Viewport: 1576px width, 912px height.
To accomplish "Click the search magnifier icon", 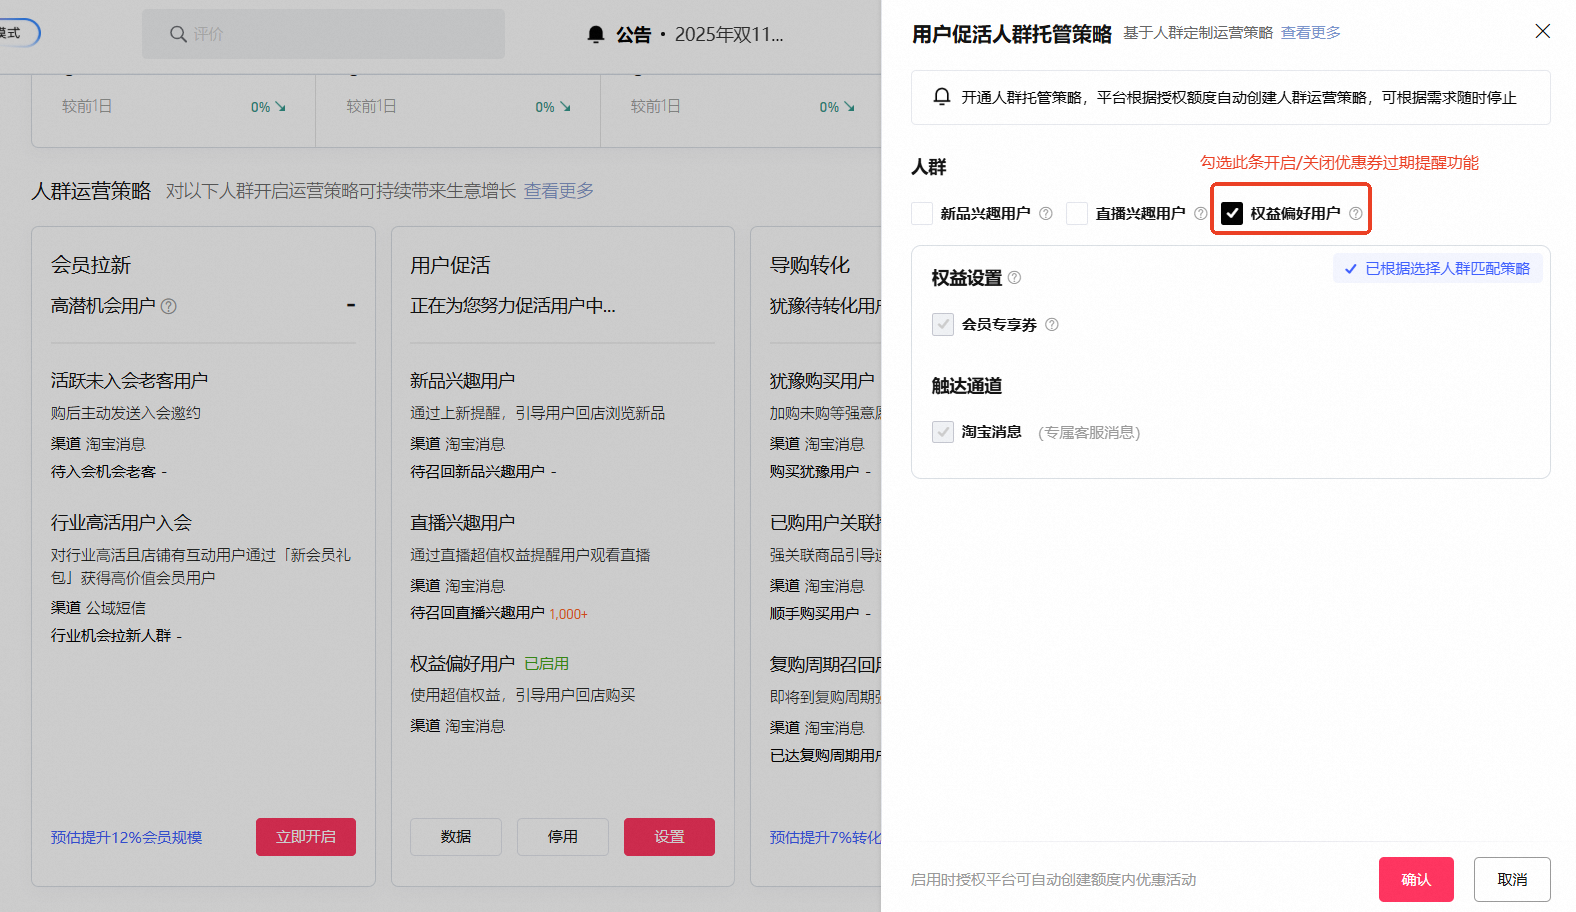I will pyautogui.click(x=178, y=34).
